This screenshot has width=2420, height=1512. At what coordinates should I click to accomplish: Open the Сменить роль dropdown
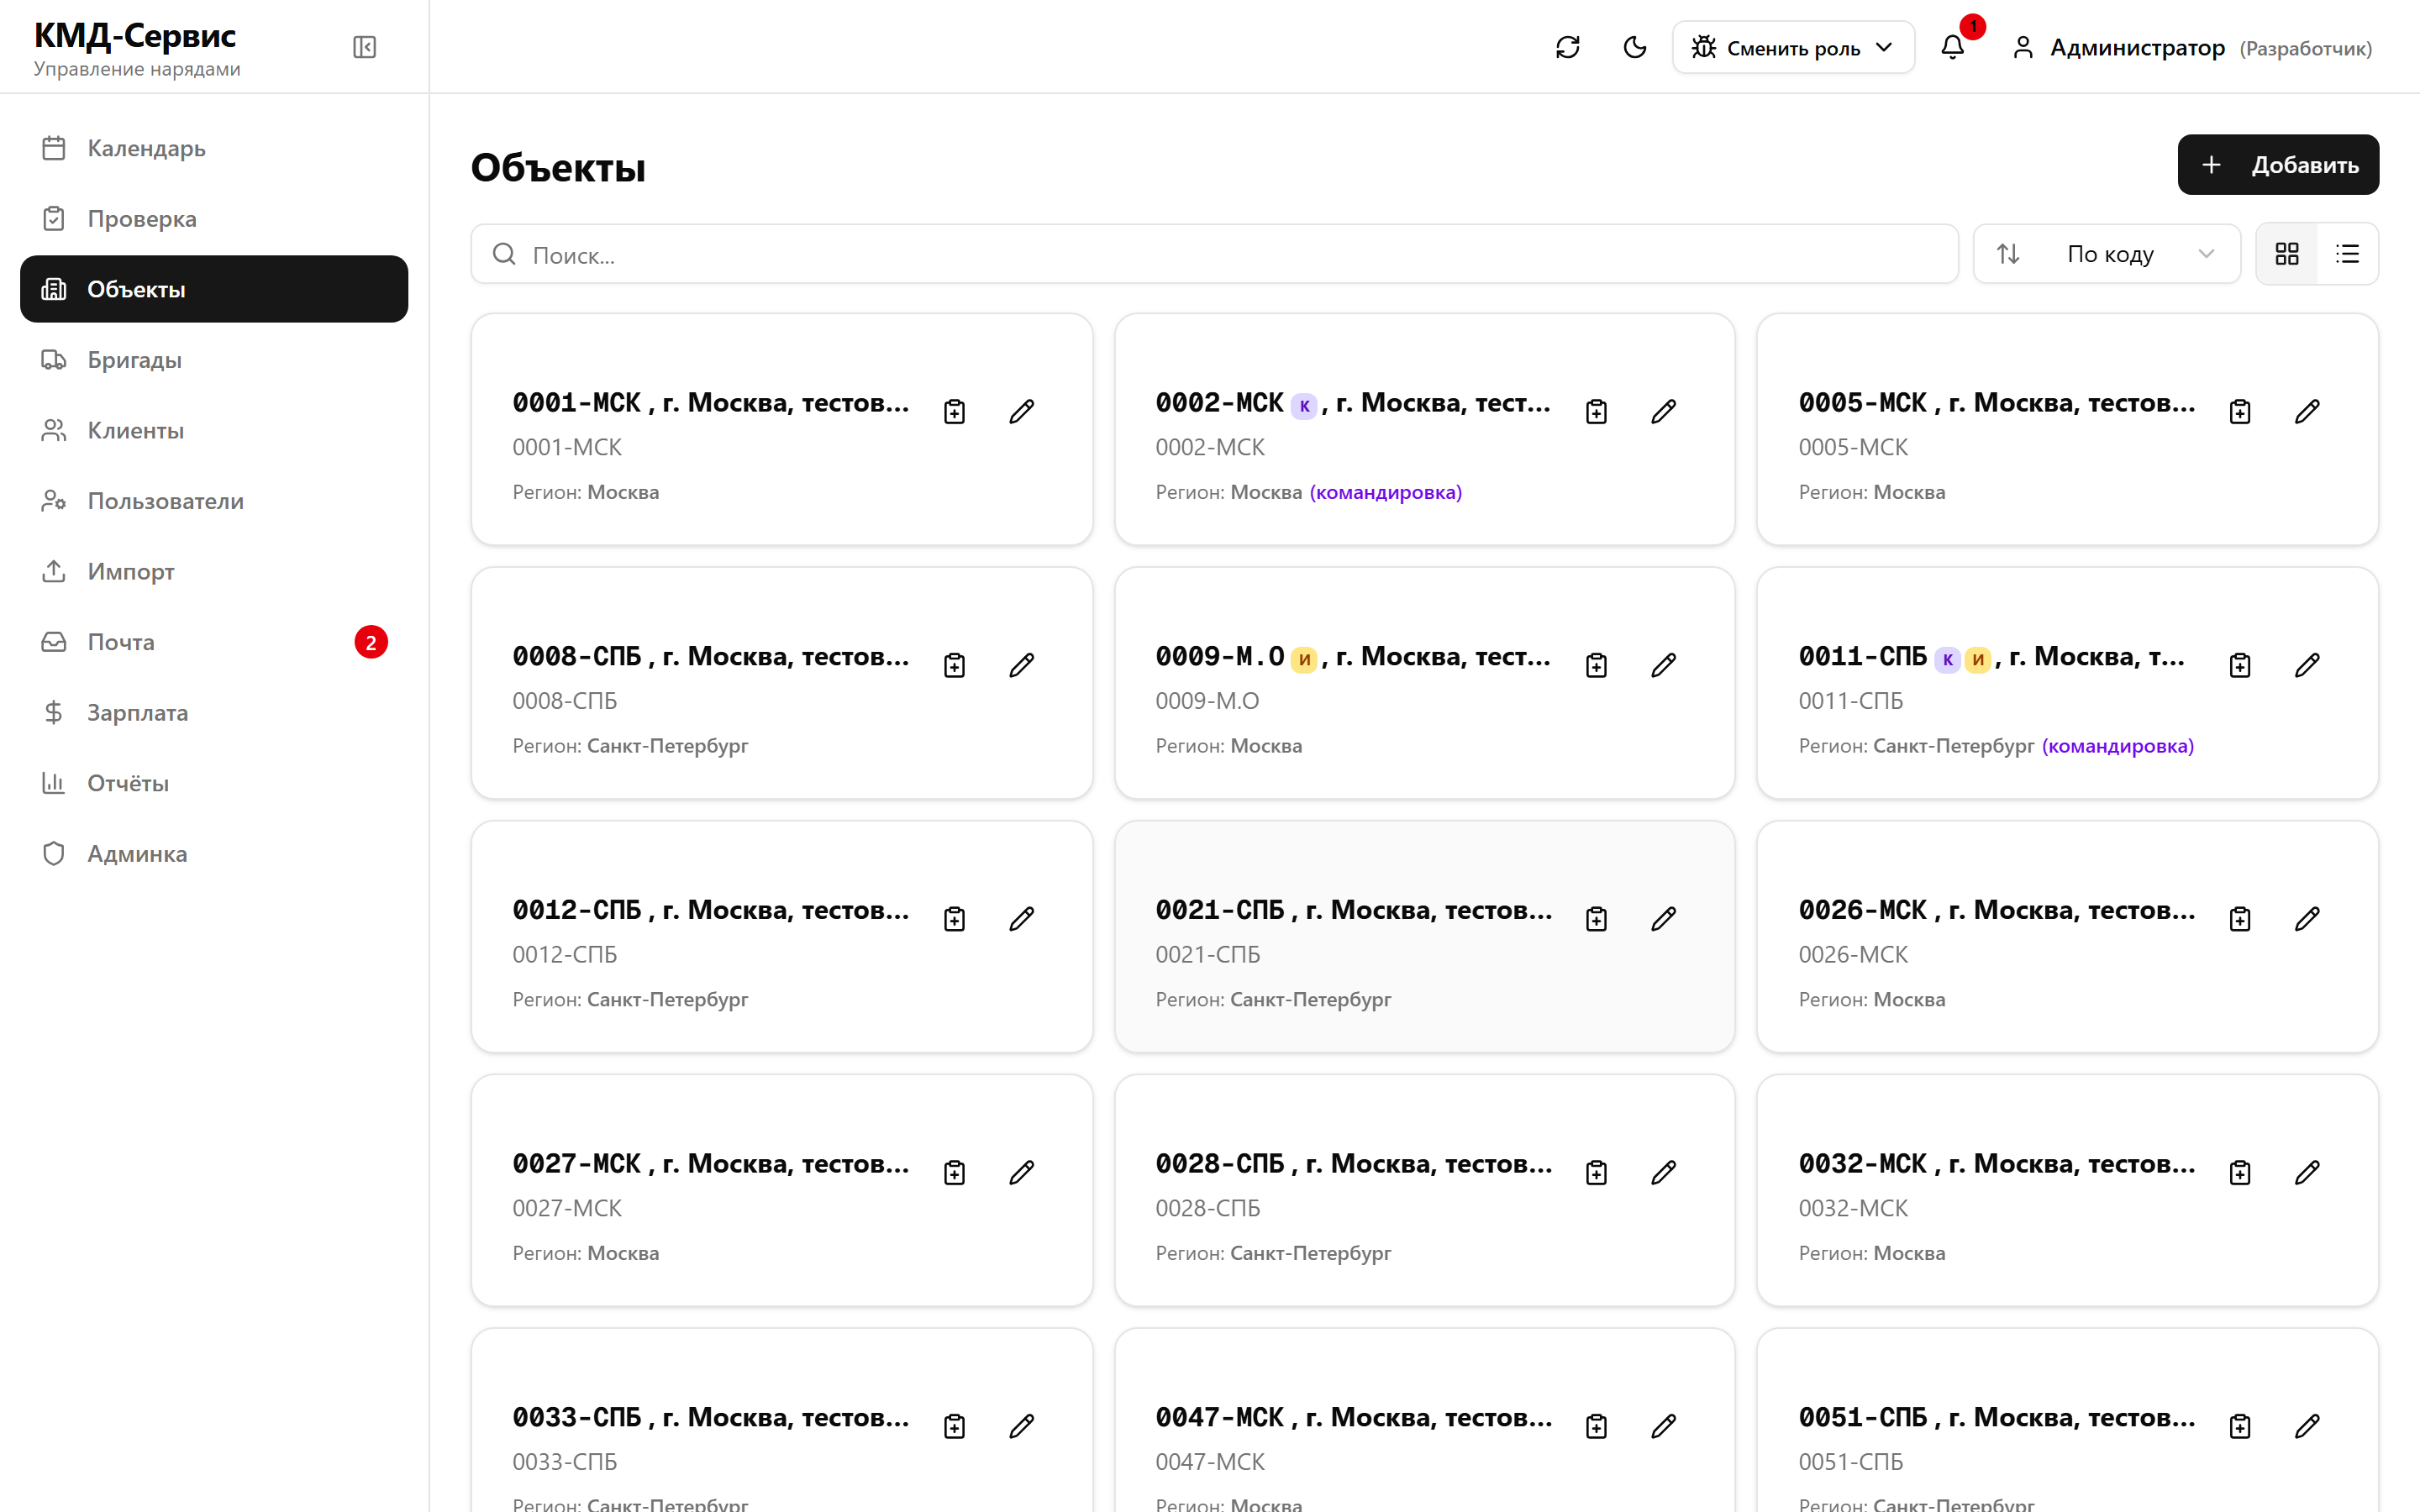1792,47
